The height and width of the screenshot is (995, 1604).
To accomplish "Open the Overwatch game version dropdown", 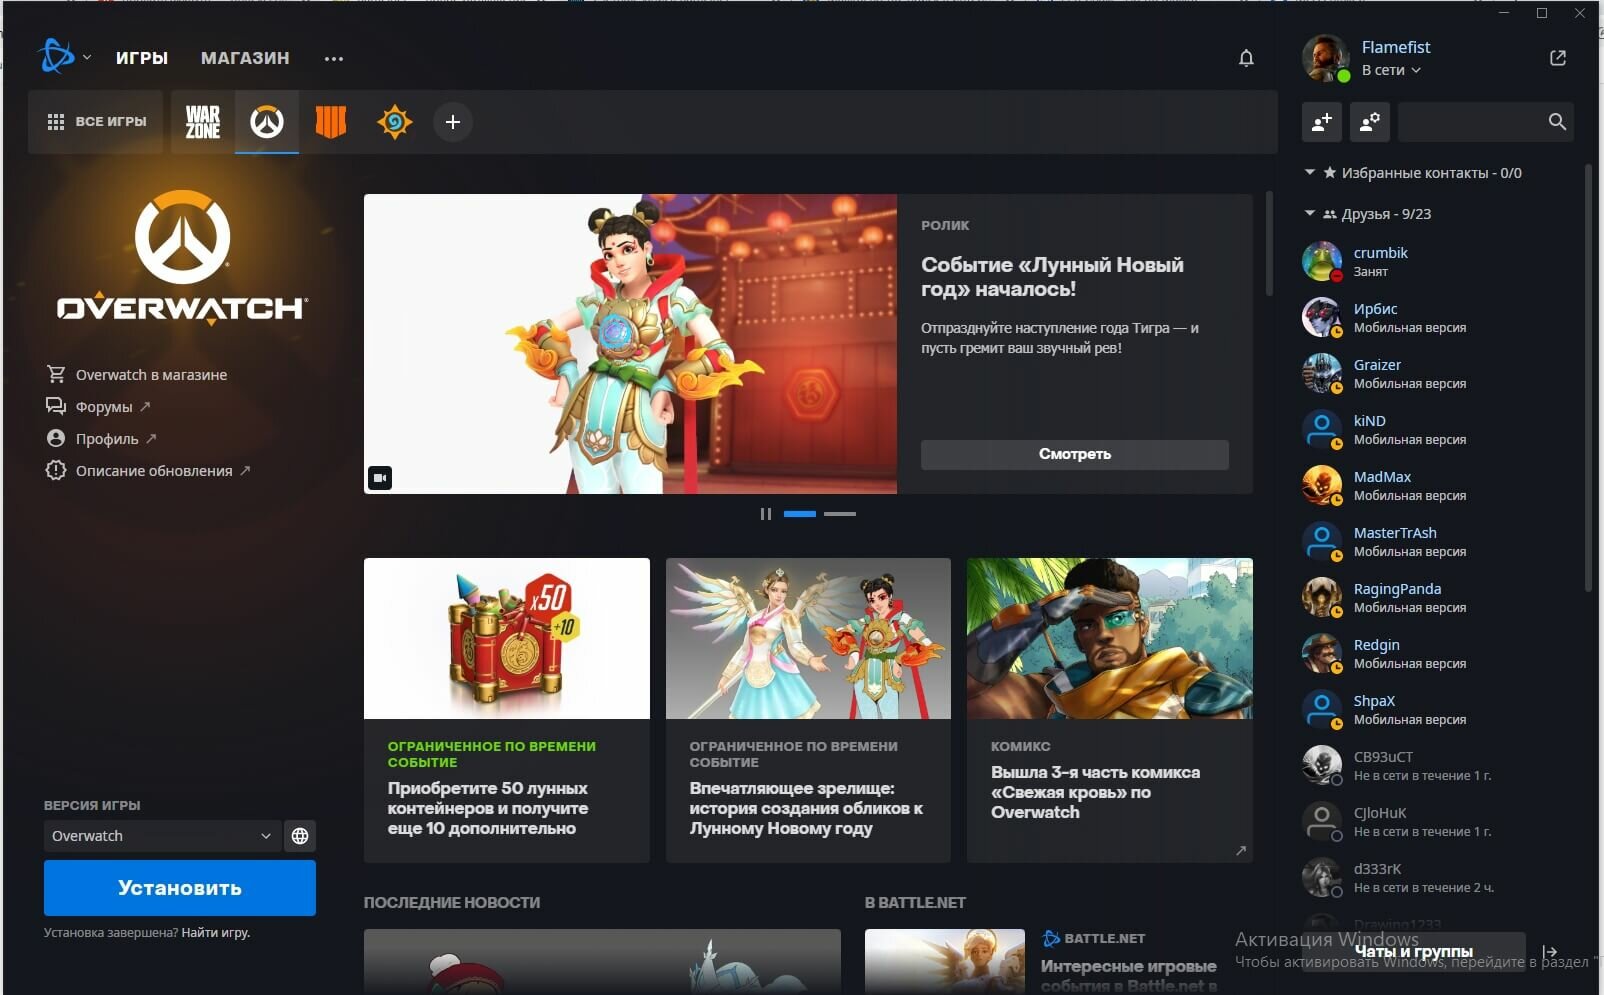I will (x=162, y=836).
